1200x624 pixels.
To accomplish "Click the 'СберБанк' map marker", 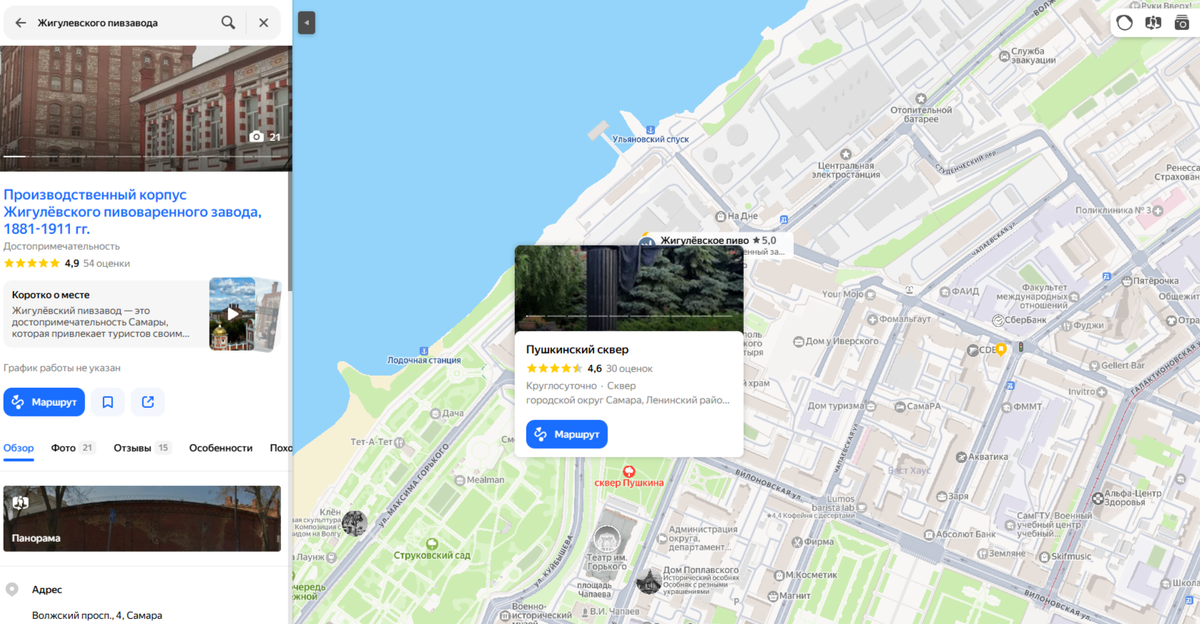I will 998,320.
